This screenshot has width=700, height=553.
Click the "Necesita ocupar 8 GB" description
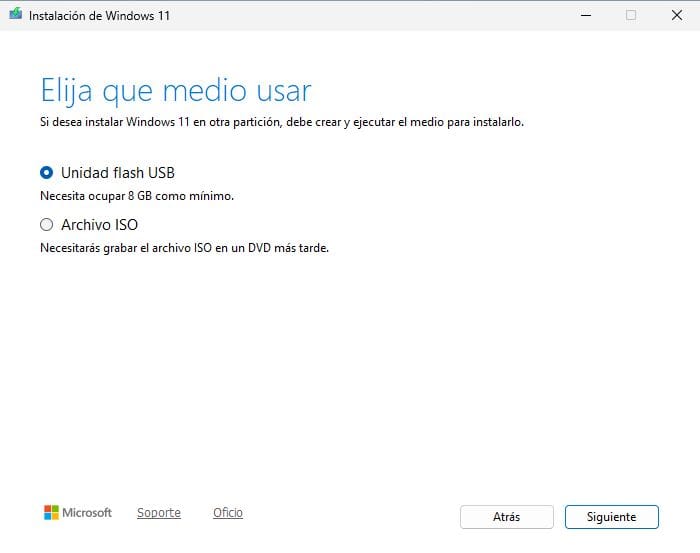(x=136, y=196)
